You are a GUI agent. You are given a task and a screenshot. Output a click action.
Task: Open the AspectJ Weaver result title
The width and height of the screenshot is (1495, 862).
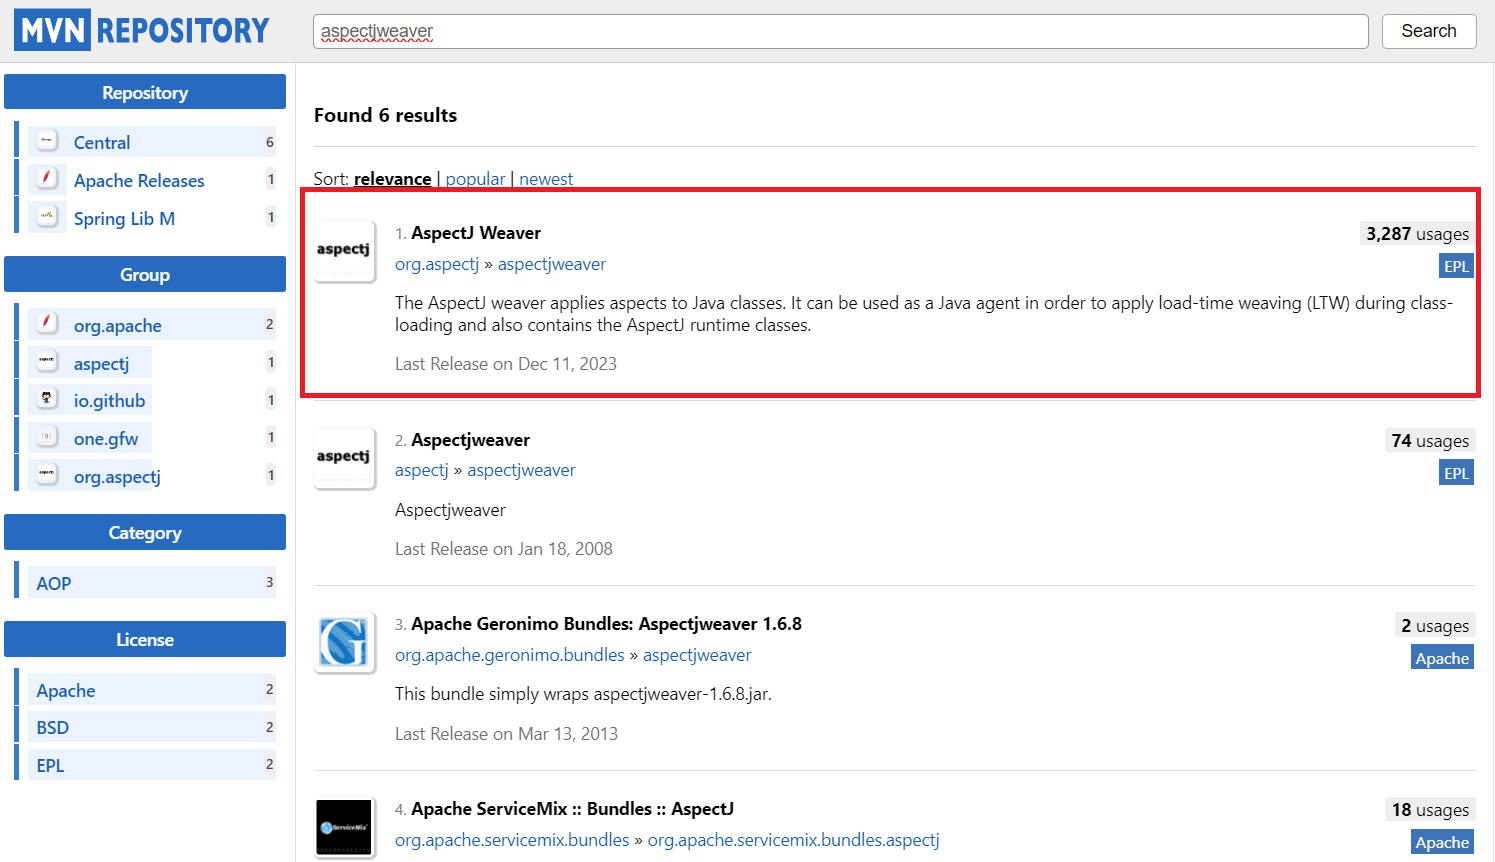476,232
